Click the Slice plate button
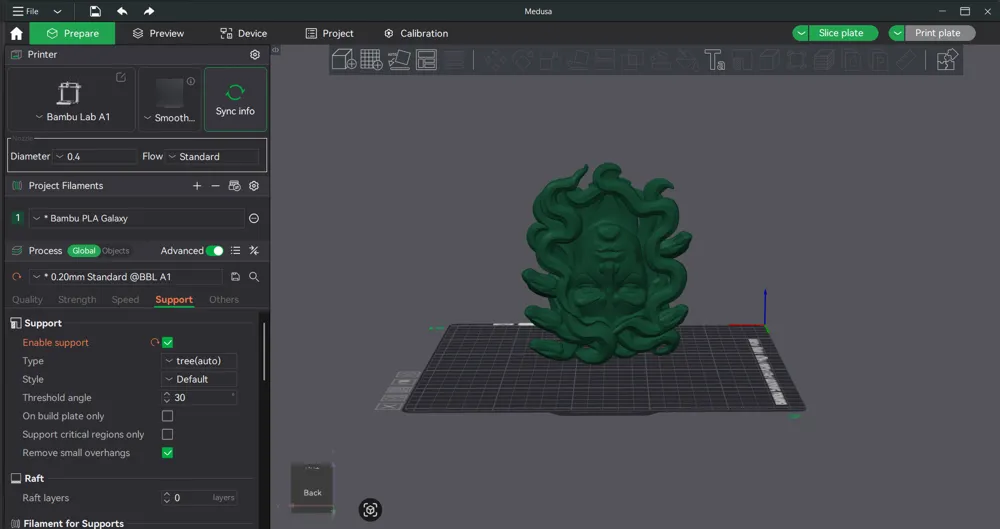 coord(843,33)
